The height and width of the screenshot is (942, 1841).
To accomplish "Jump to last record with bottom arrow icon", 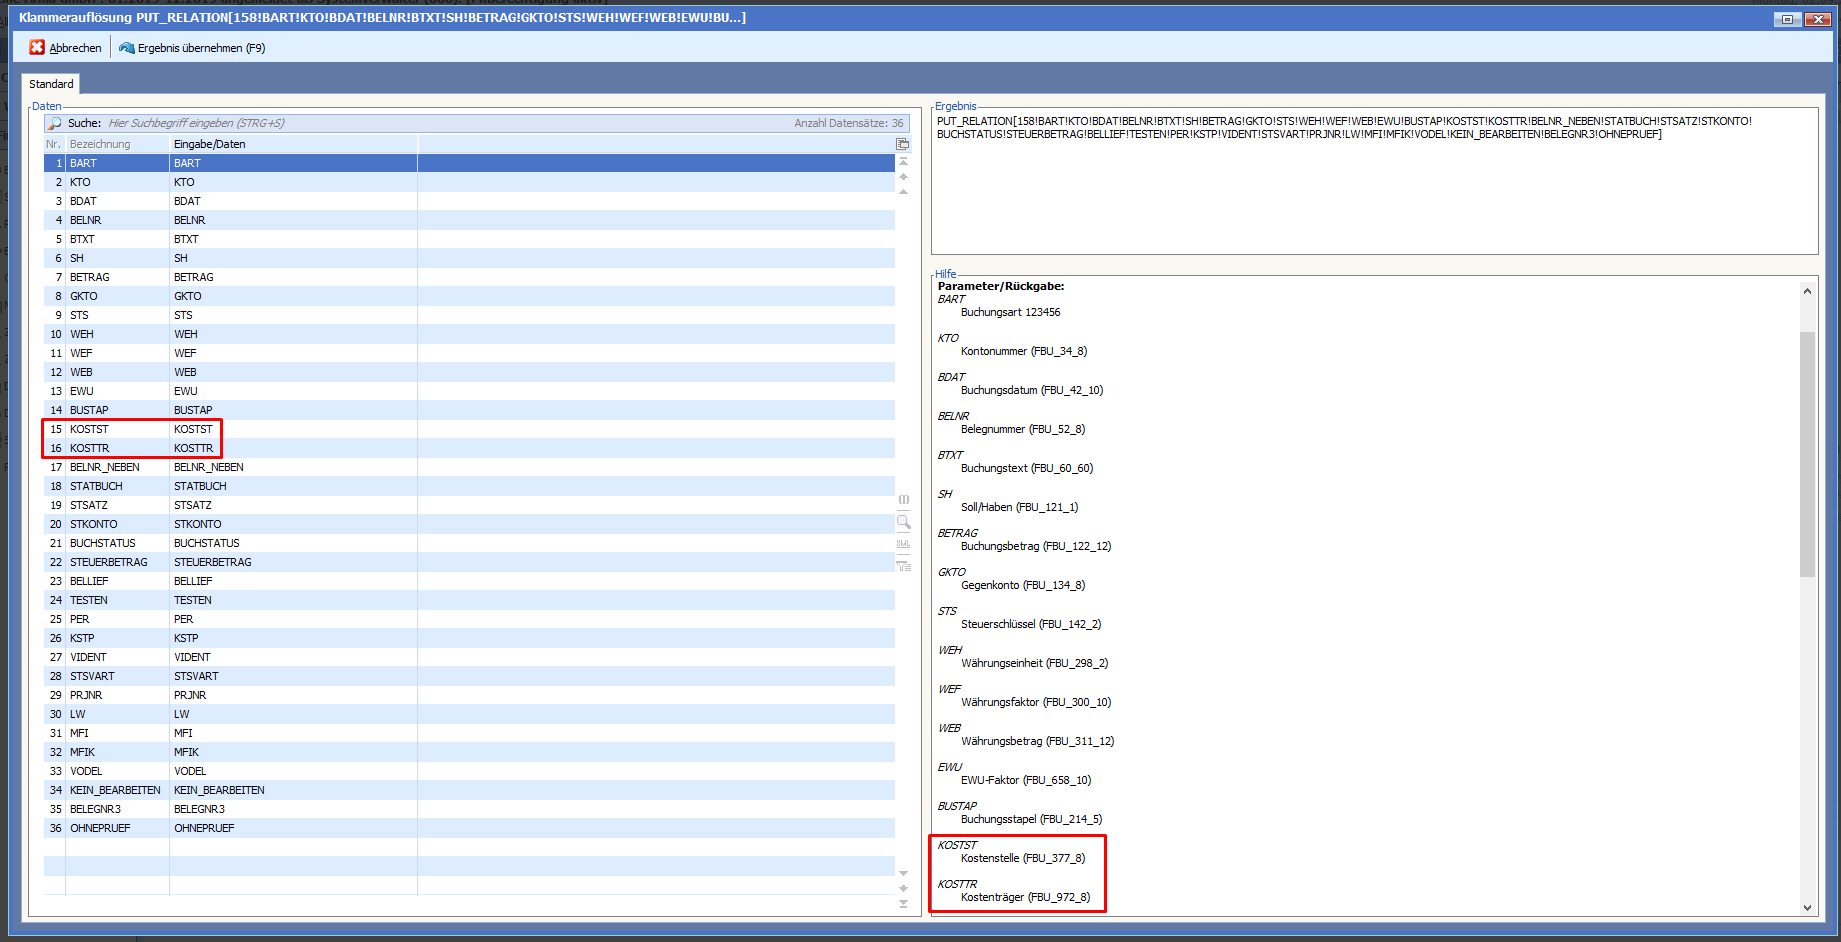I will tap(903, 903).
